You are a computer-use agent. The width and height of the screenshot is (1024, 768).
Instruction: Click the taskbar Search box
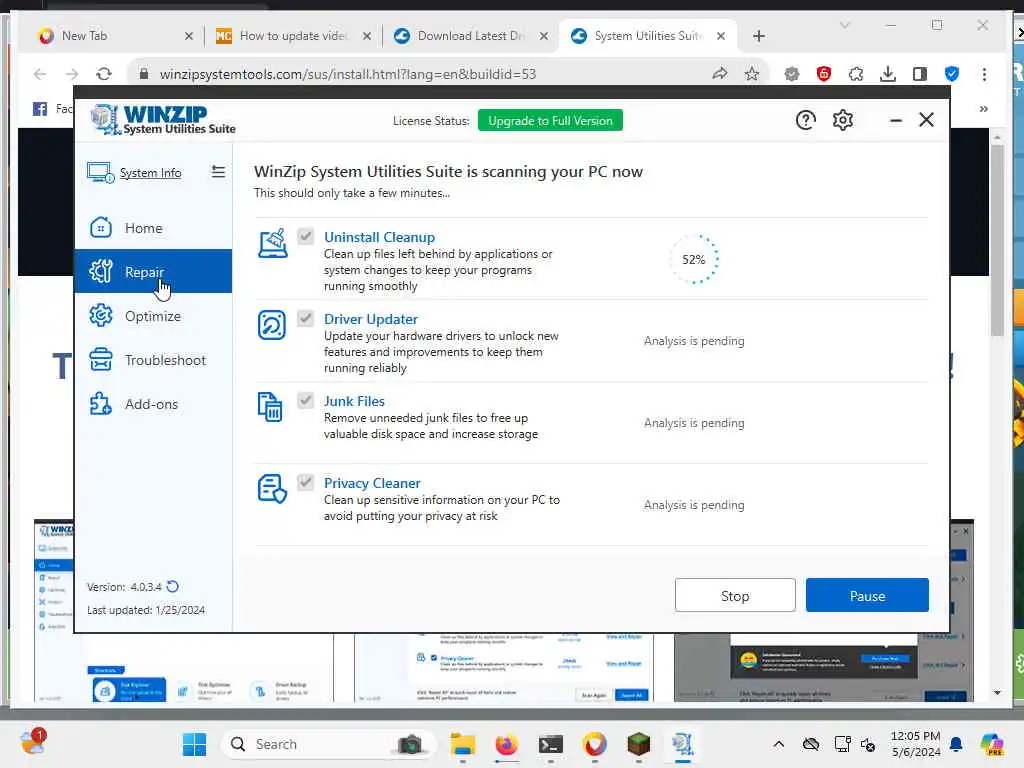pyautogui.click(x=327, y=744)
